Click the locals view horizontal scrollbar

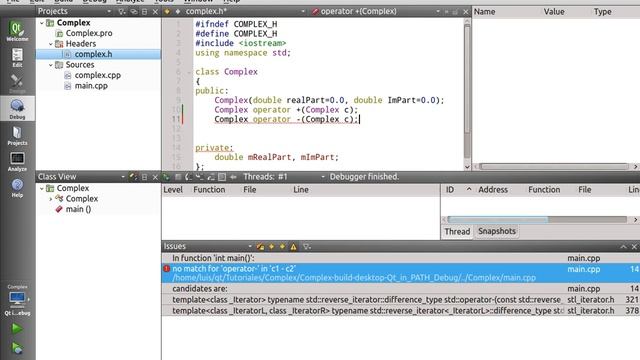point(554,167)
